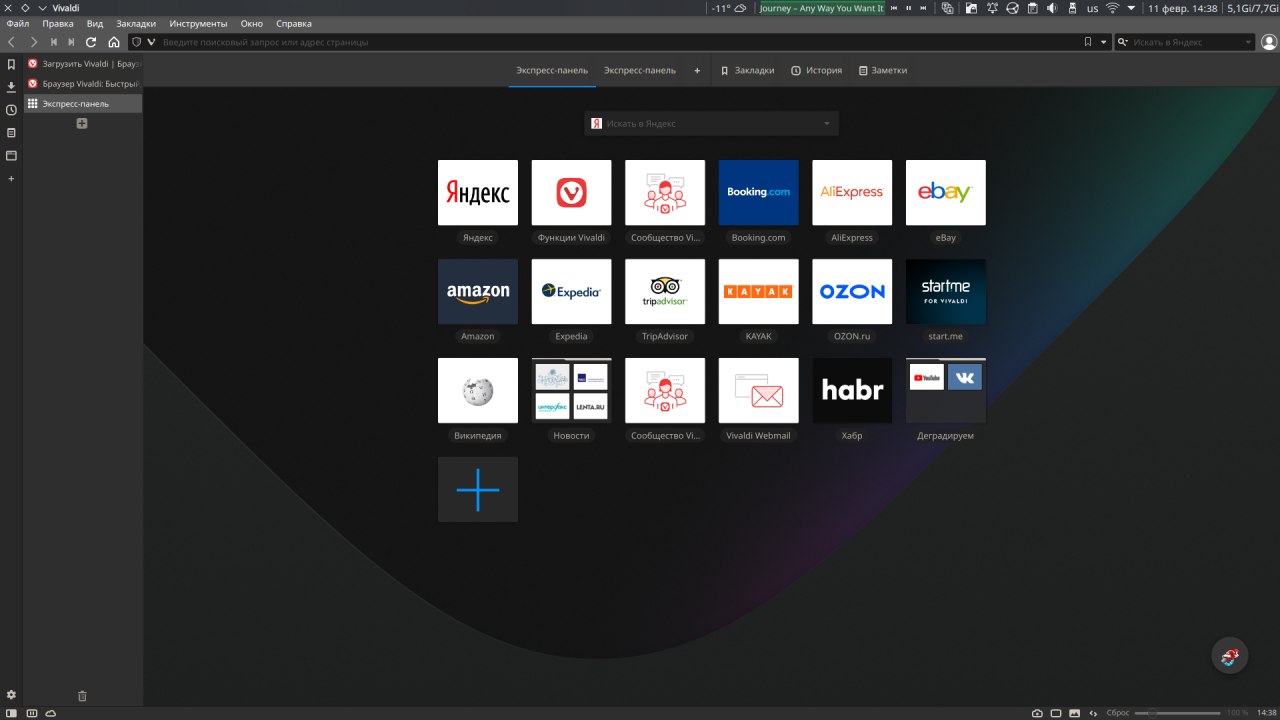Open Vivaldi settings gear icon
1280x720 pixels.
11,695
